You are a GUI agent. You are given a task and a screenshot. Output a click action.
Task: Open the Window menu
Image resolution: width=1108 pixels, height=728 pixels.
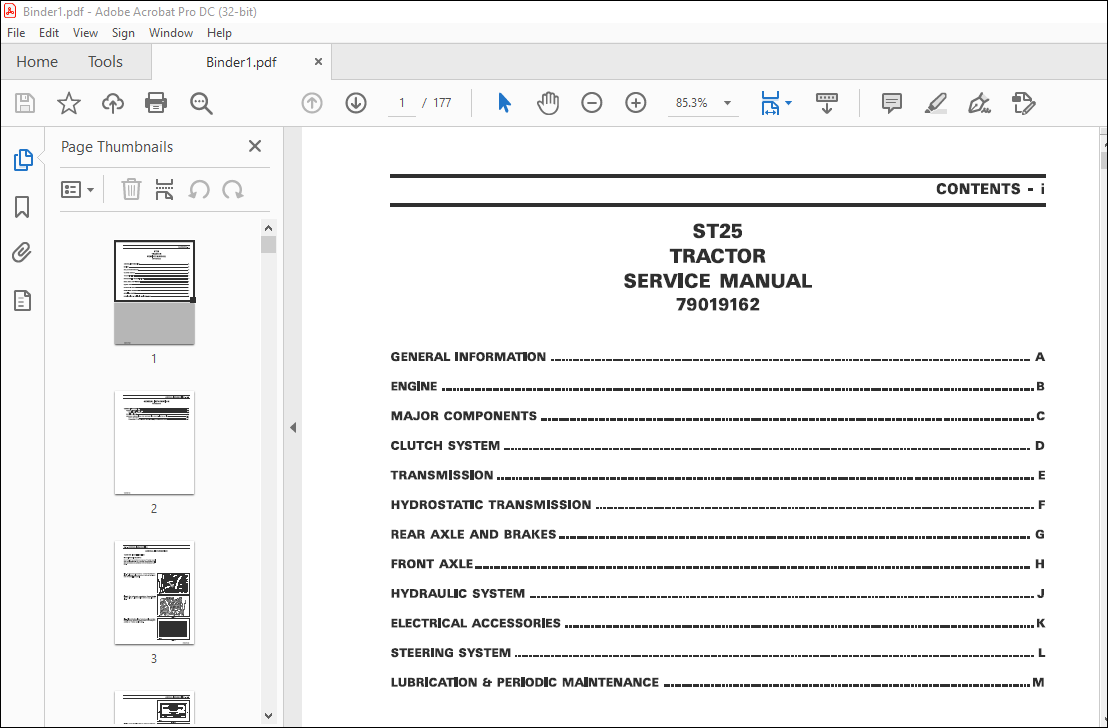[x=170, y=33]
